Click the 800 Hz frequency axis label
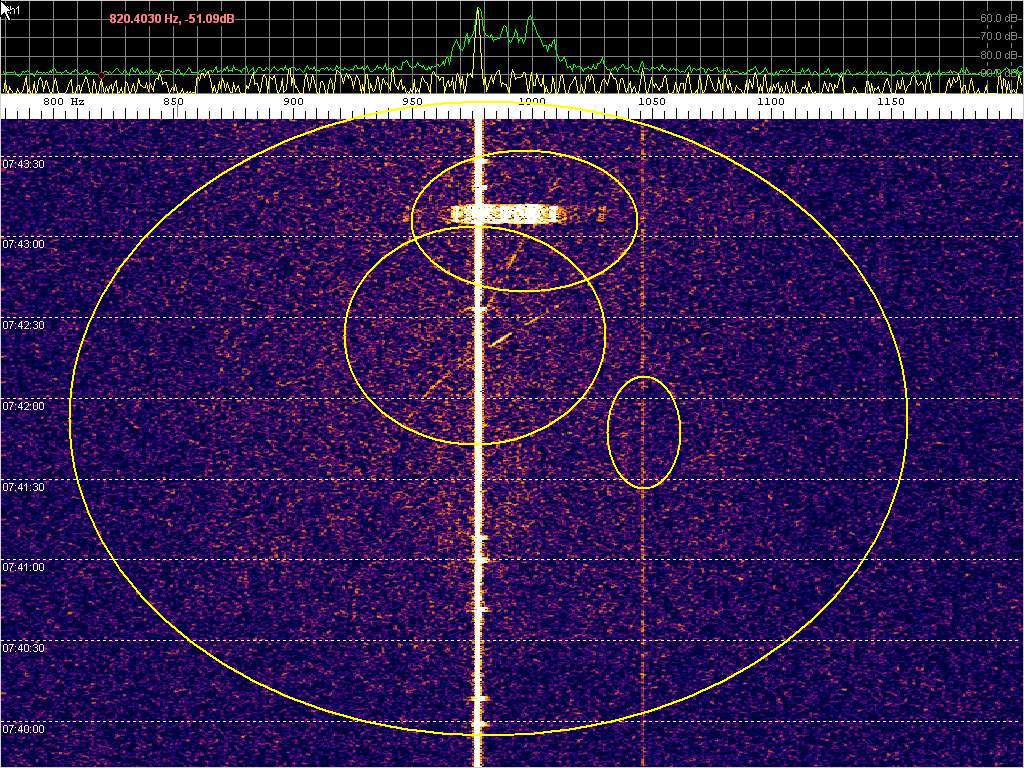This screenshot has height=768, width=1024. tap(63, 102)
